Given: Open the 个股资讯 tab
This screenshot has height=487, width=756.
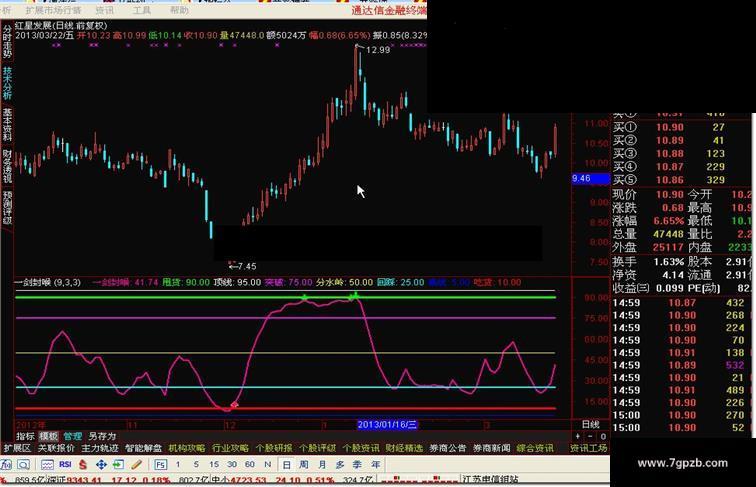Looking at the screenshot, I should click(x=361, y=448).
